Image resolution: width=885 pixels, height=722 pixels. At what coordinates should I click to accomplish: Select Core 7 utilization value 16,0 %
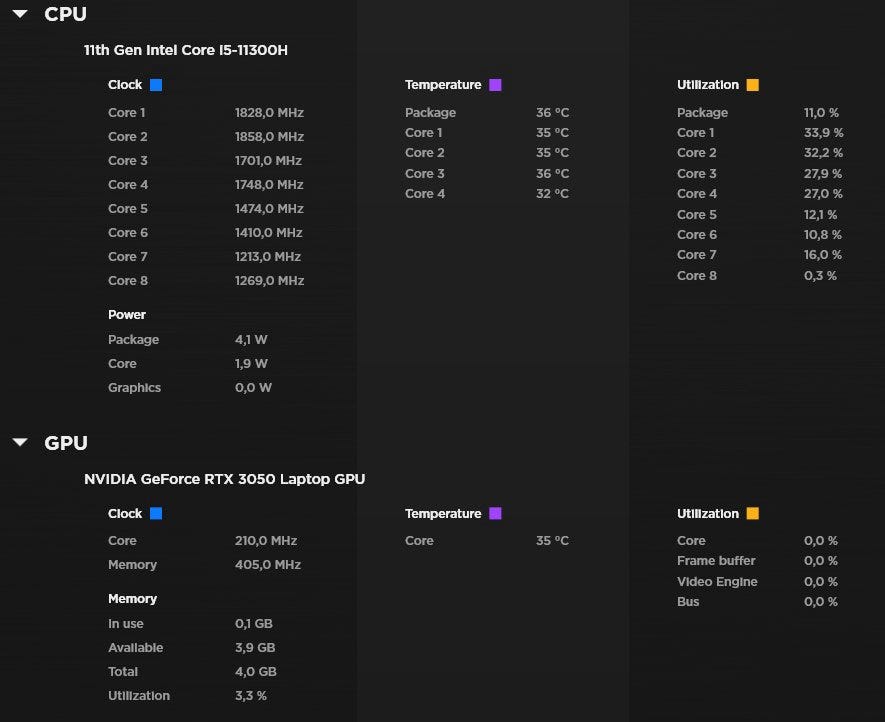(823, 255)
